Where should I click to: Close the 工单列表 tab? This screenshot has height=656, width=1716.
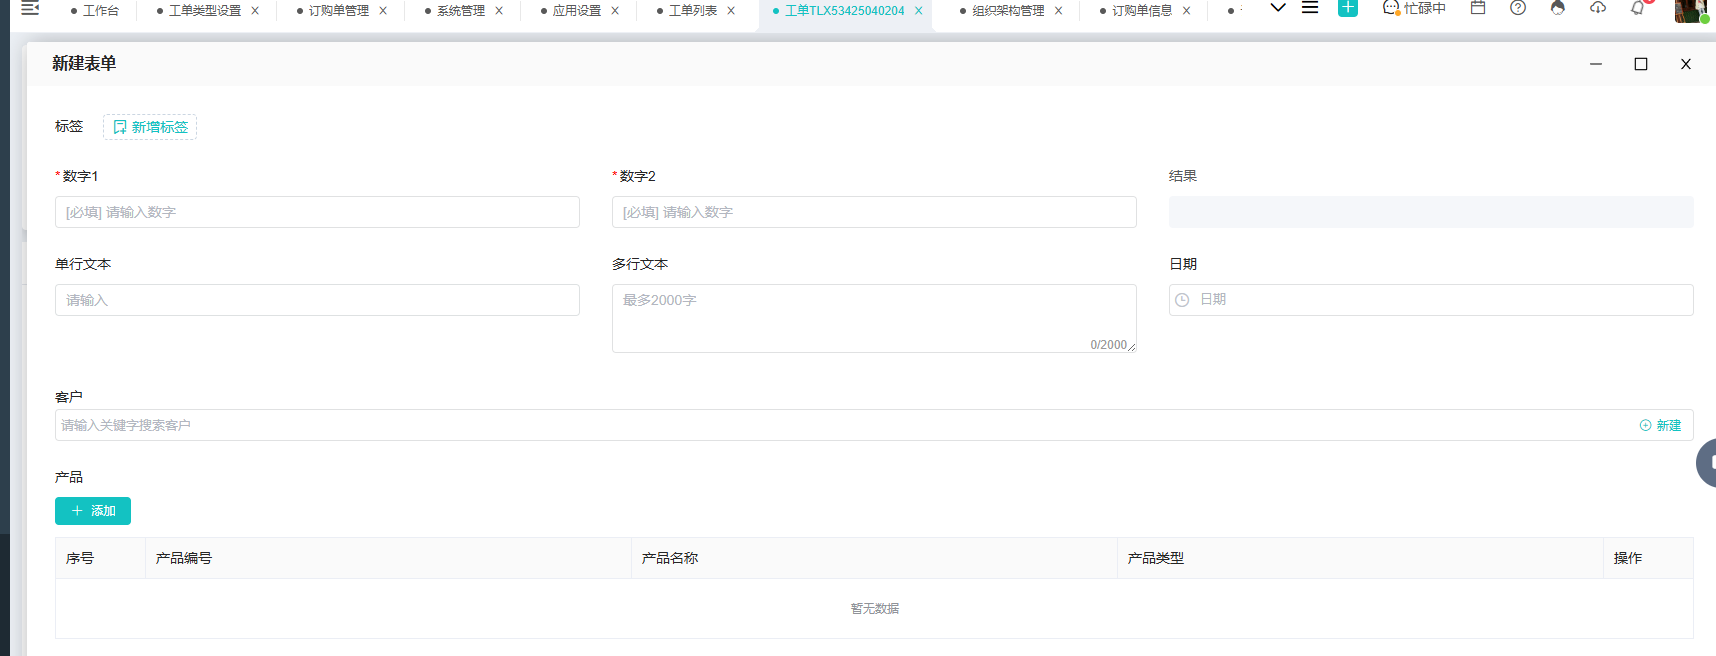(x=731, y=11)
